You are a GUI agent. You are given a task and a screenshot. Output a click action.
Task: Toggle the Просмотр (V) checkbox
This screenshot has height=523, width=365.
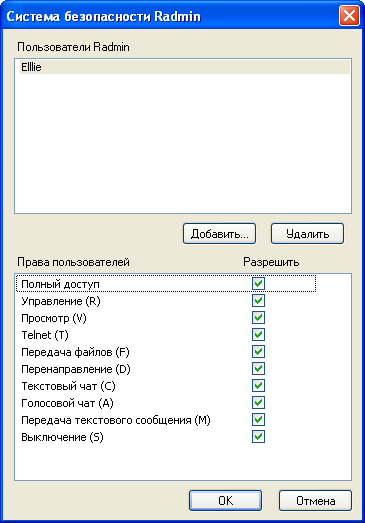click(259, 318)
